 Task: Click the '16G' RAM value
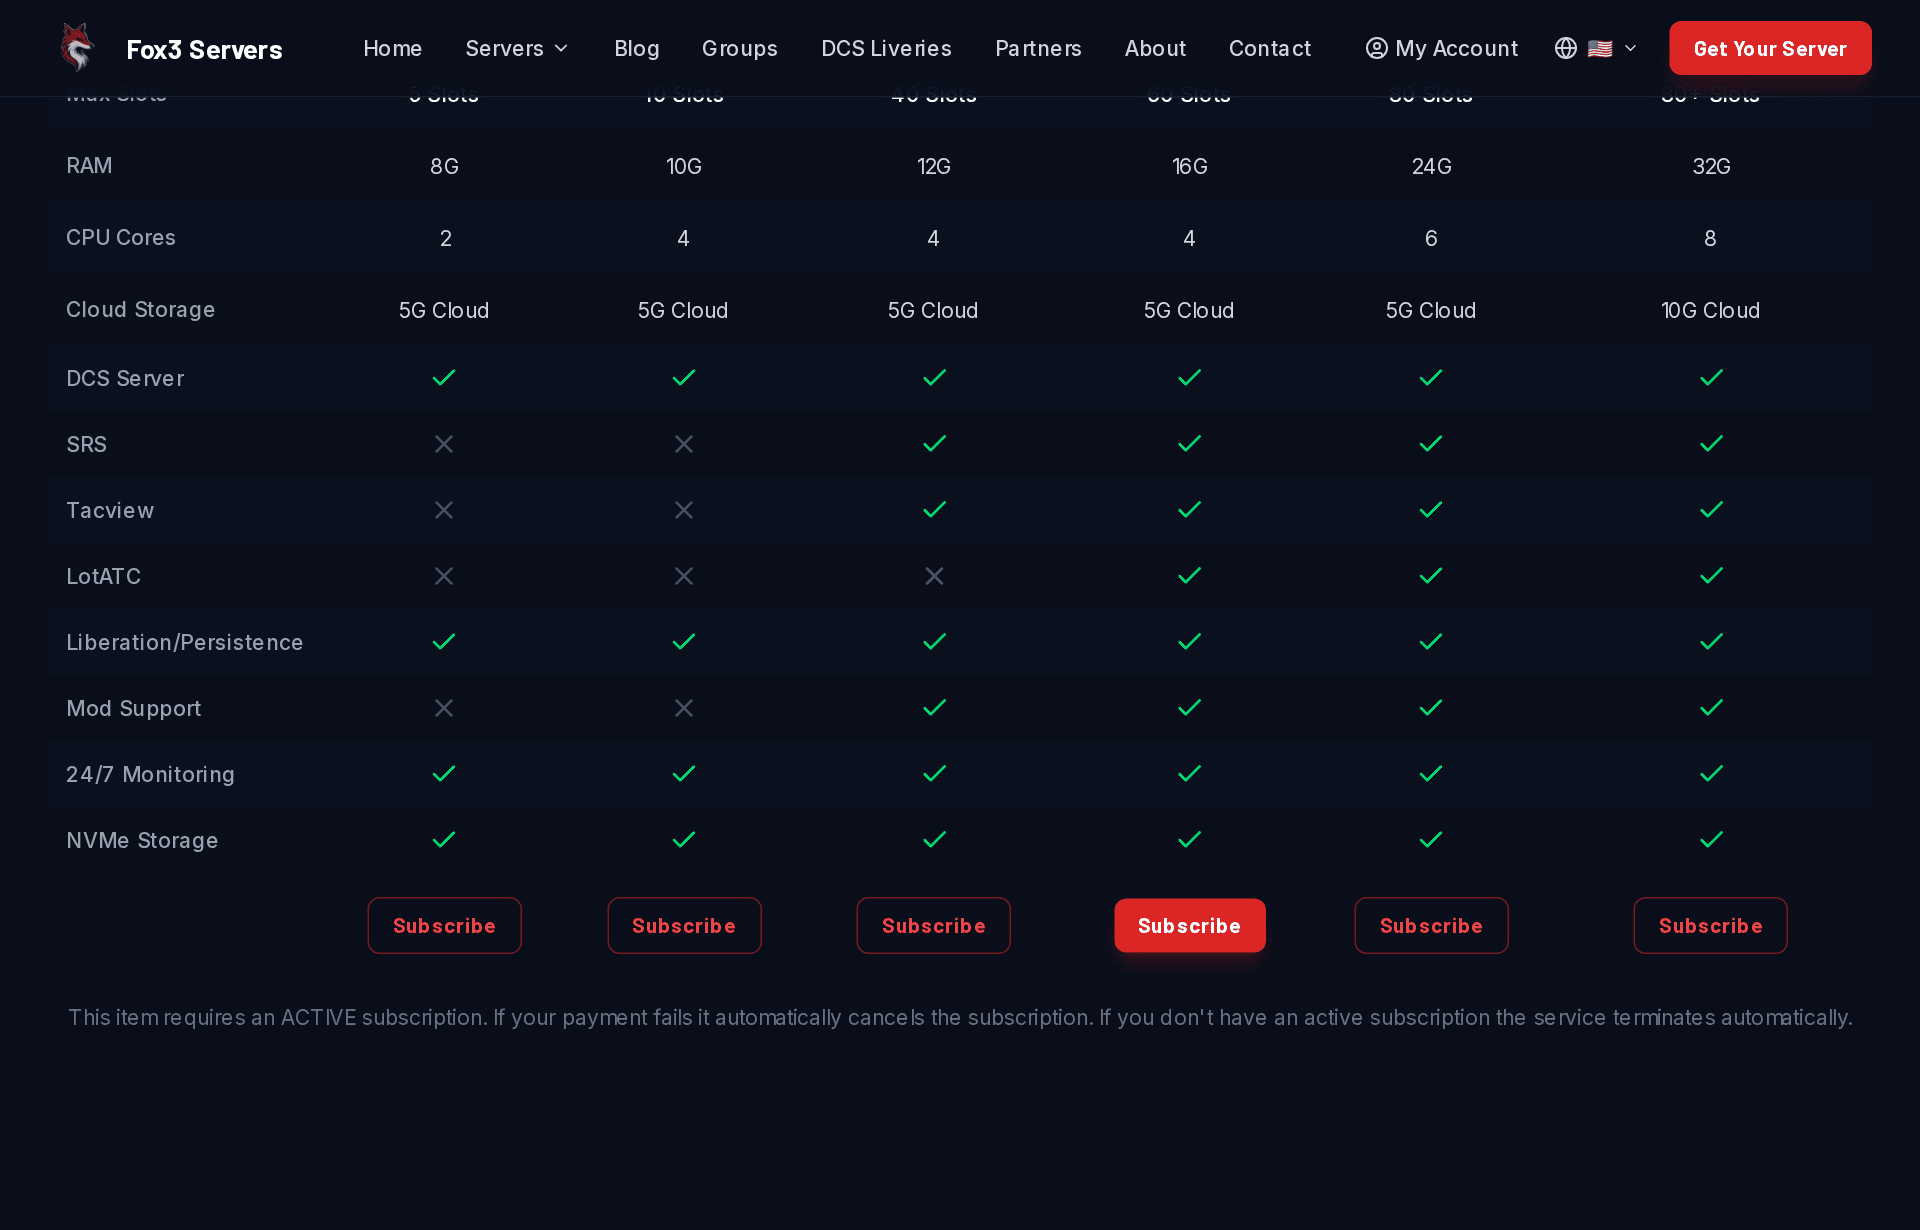coord(1190,167)
